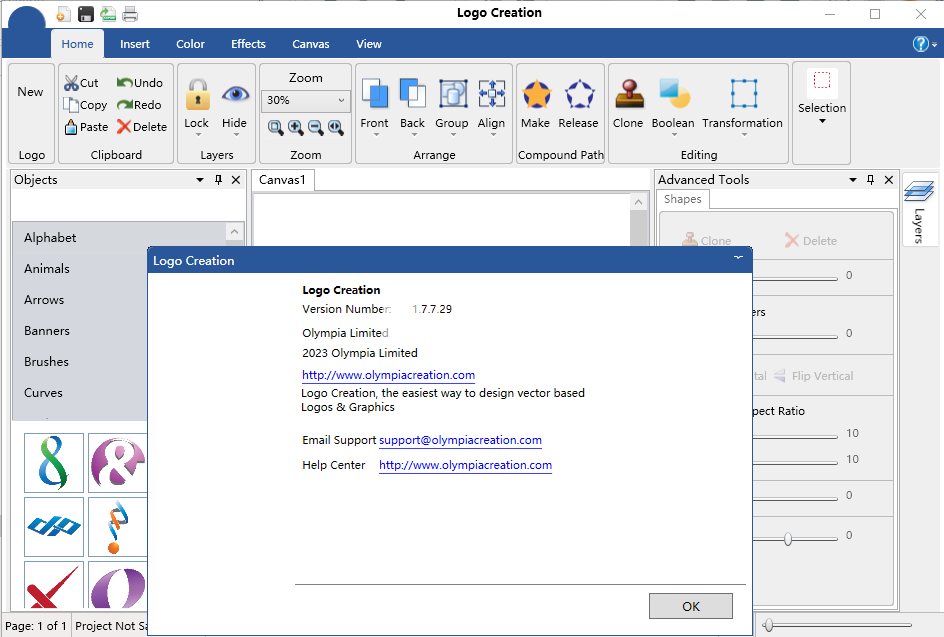Open the Effects ribbon tab
Screen dimensions: 944x637
pos(248,44)
